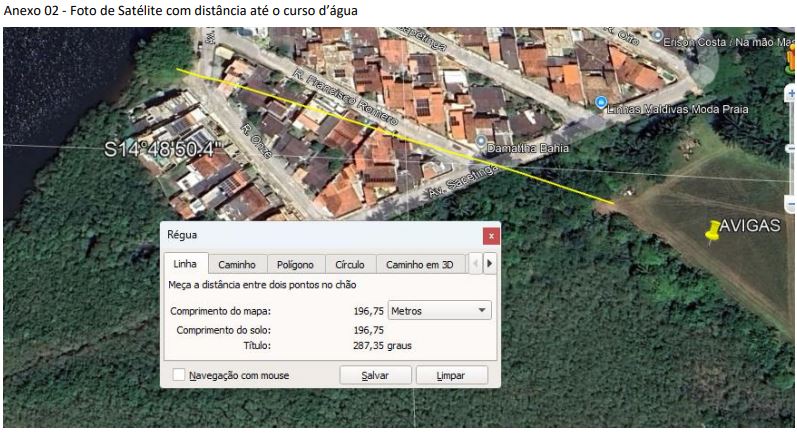797x433 pixels.
Task: Click the Linhas Maldivas Moda Praia marker
Action: [601, 104]
